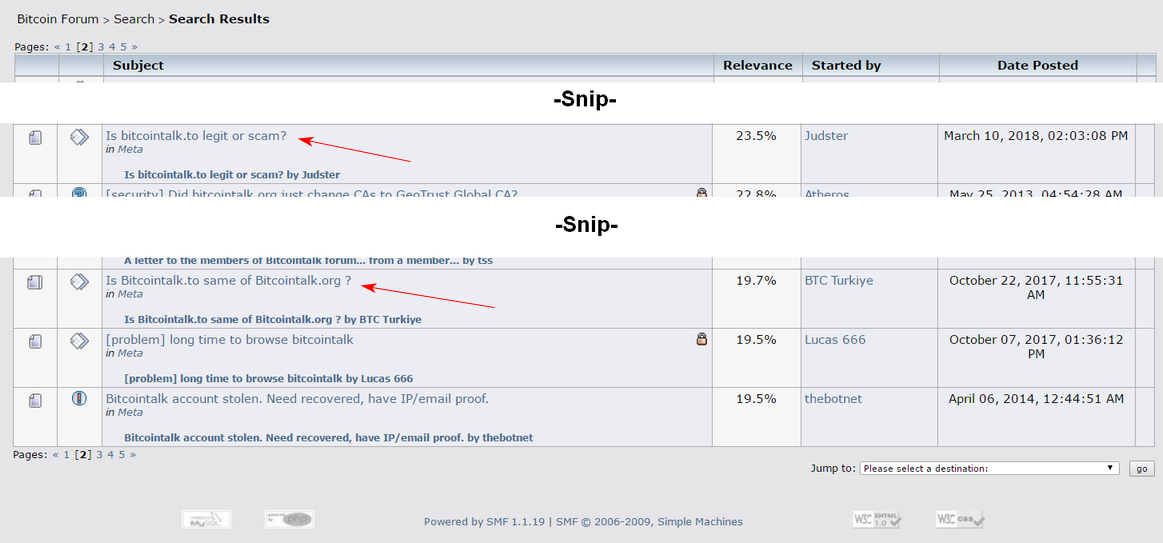The width and height of the screenshot is (1163, 543).
Task: Open topic 'Is bitcointalk.to legit or scam?'
Action: point(196,136)
